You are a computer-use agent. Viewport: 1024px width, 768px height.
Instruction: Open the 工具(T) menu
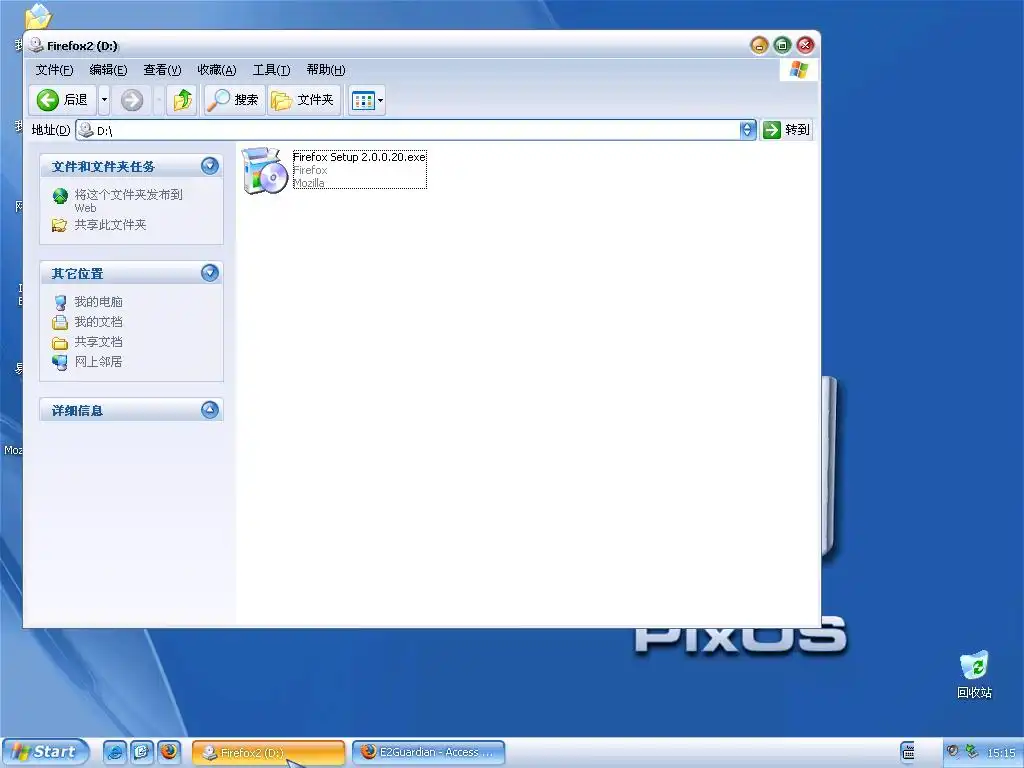point(271,70)
